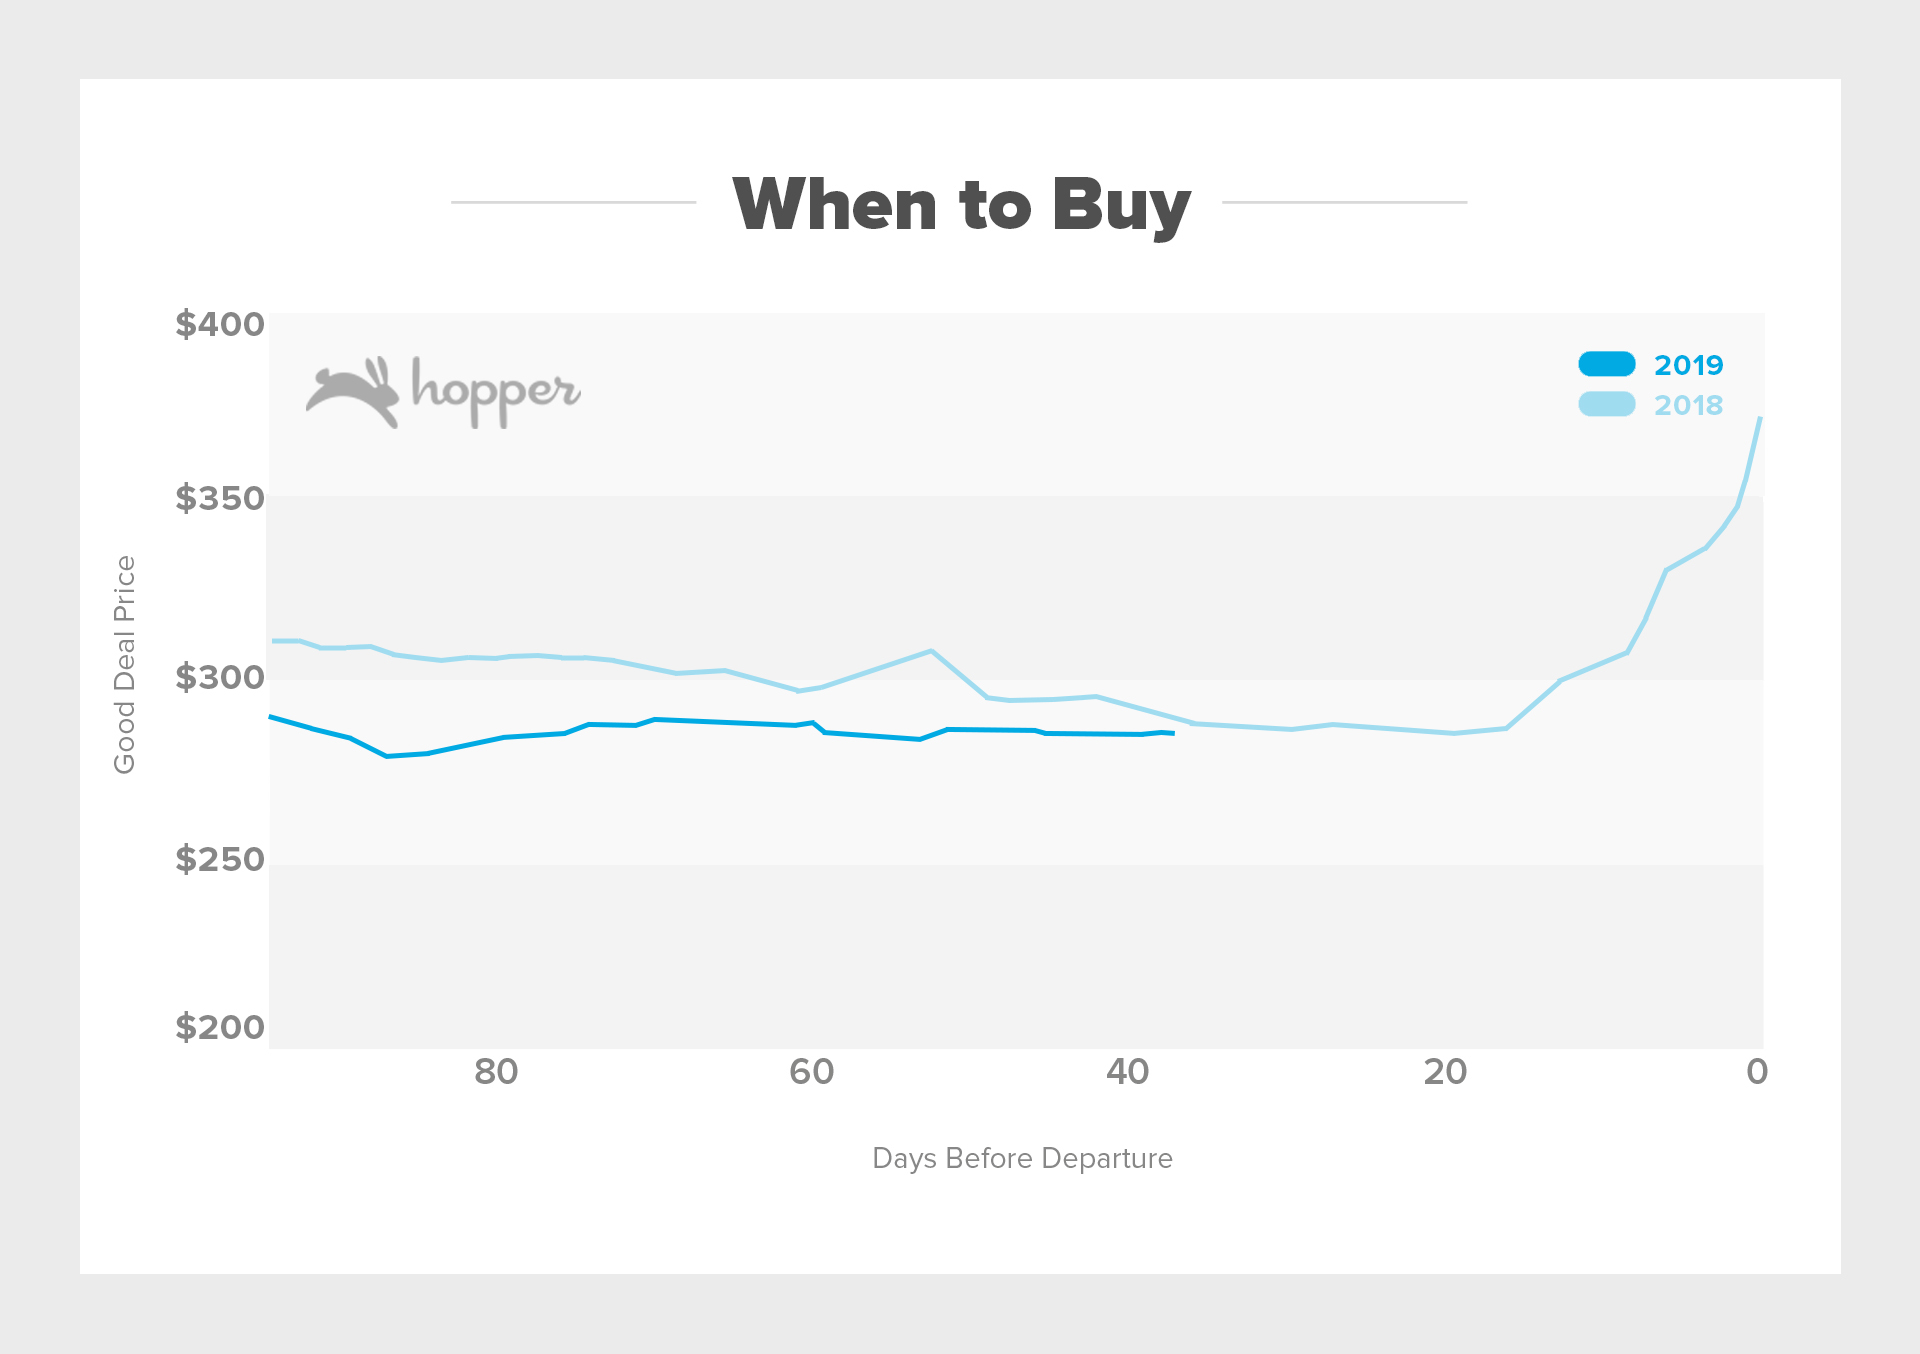This screenshot has height=1354, width=1920.
Task: Click the 40 days x-axis tick label
Action: [1128, 1072]
